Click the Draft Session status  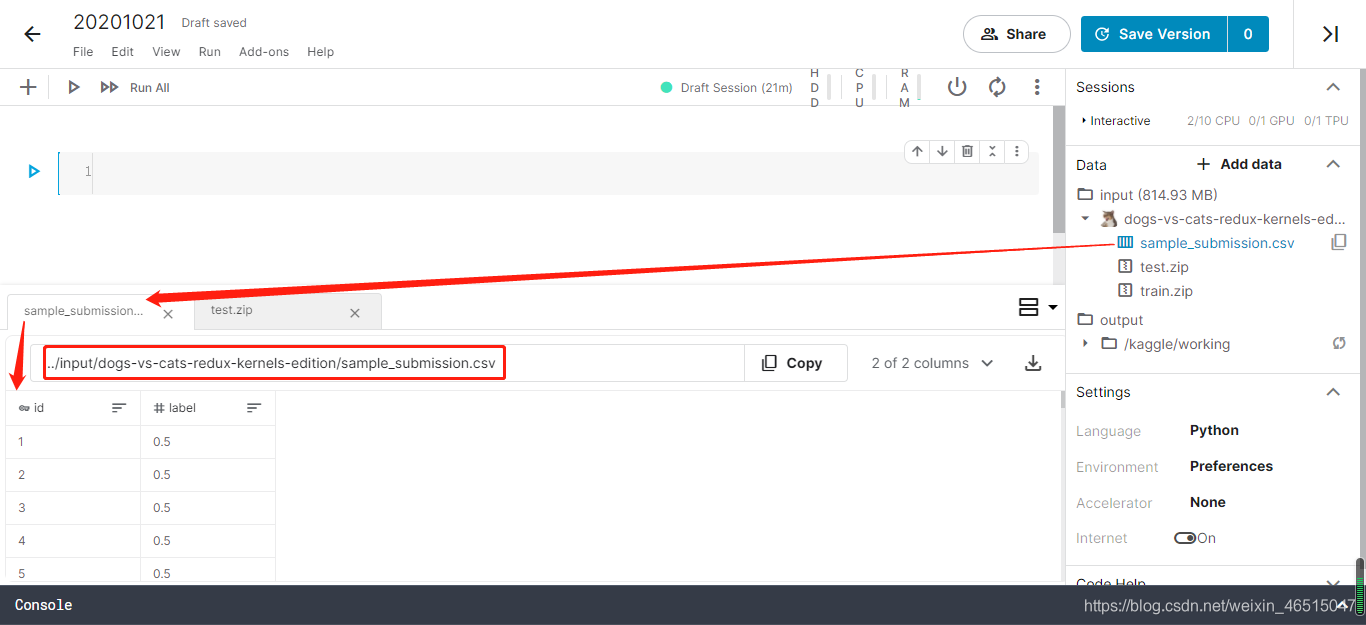pos(727,88)
